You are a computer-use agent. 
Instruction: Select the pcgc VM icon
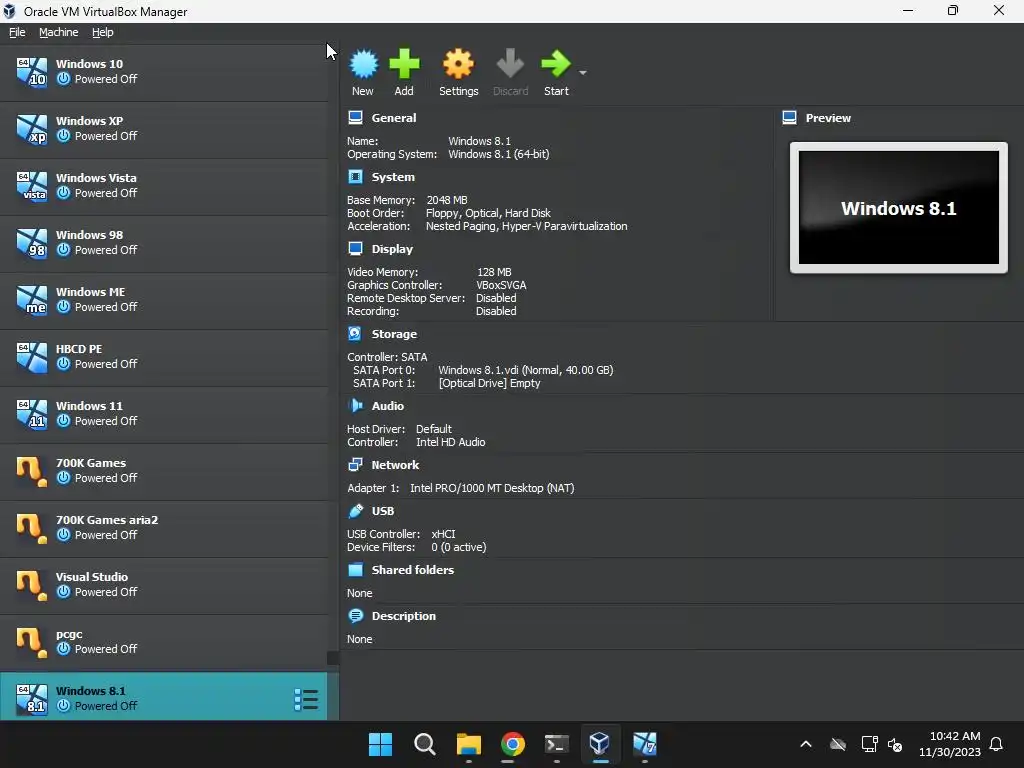pyautogui.click(x=31, y=642)
